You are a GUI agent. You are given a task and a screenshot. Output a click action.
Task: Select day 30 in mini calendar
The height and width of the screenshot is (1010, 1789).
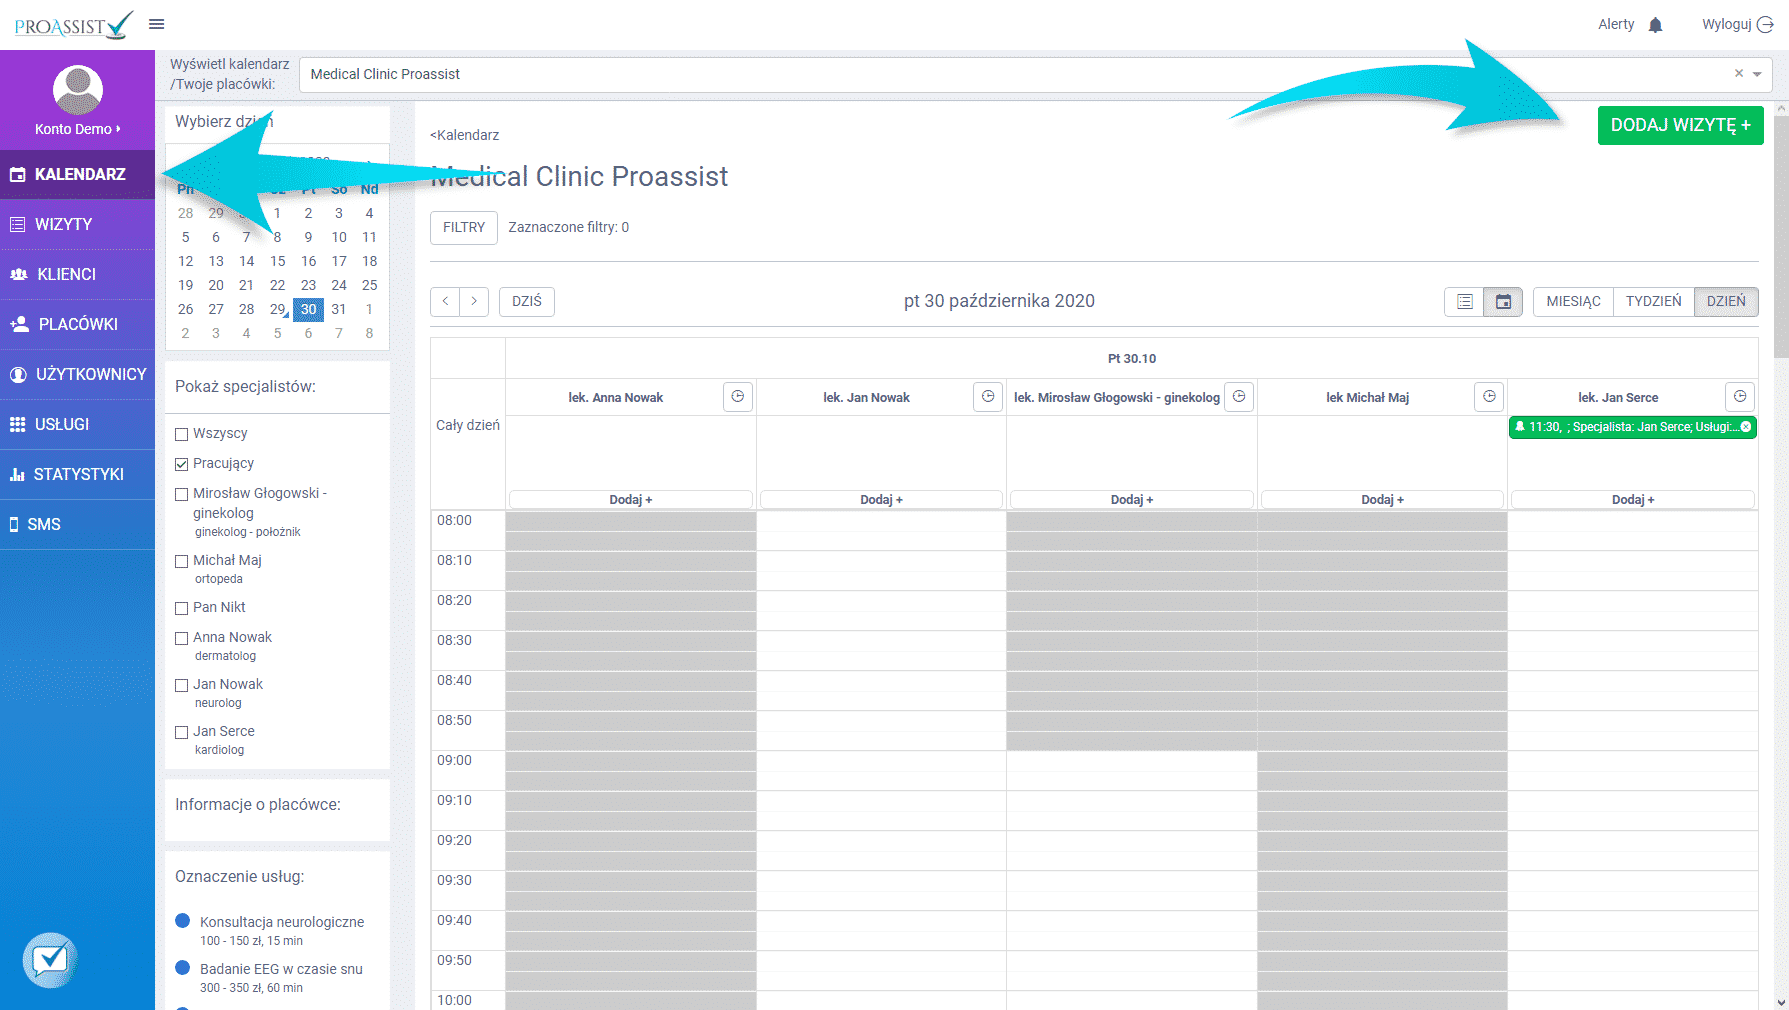point(308,309)
